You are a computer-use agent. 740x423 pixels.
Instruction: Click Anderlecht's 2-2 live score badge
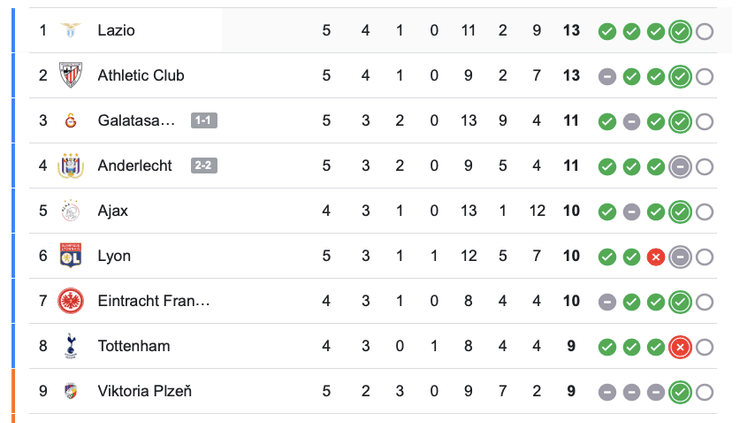(203, 166)
